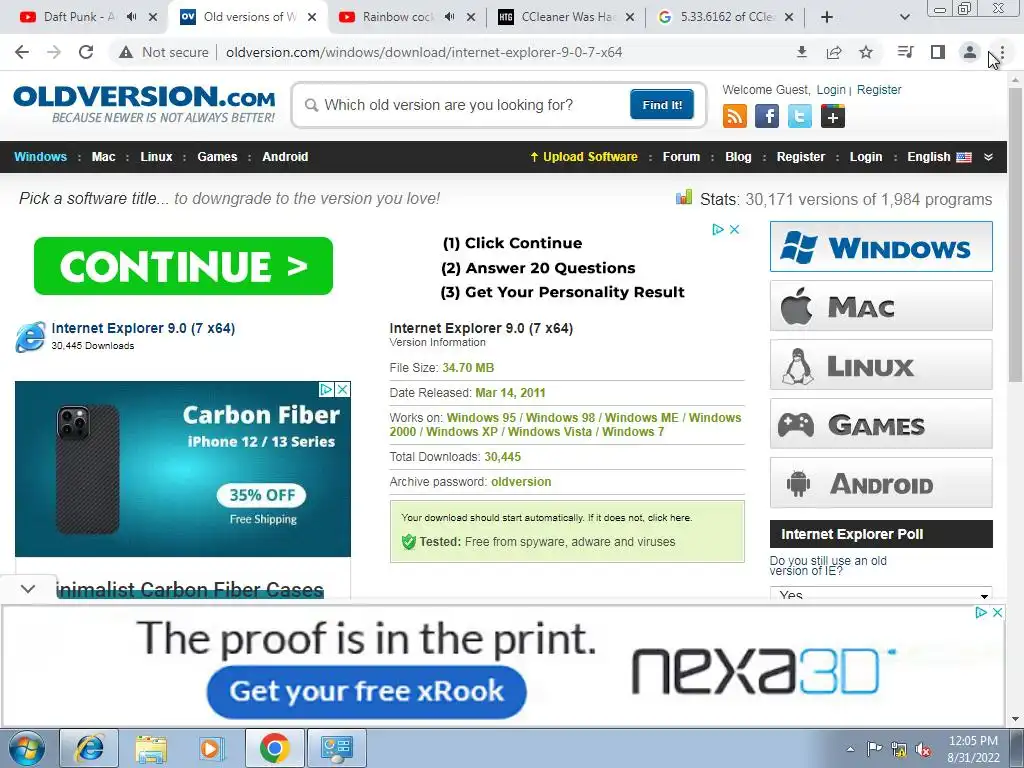The height and width of the screenshot is (768, 1024).
Task: Click the Login link near Welcome Guest
Action: pos(831,89)
